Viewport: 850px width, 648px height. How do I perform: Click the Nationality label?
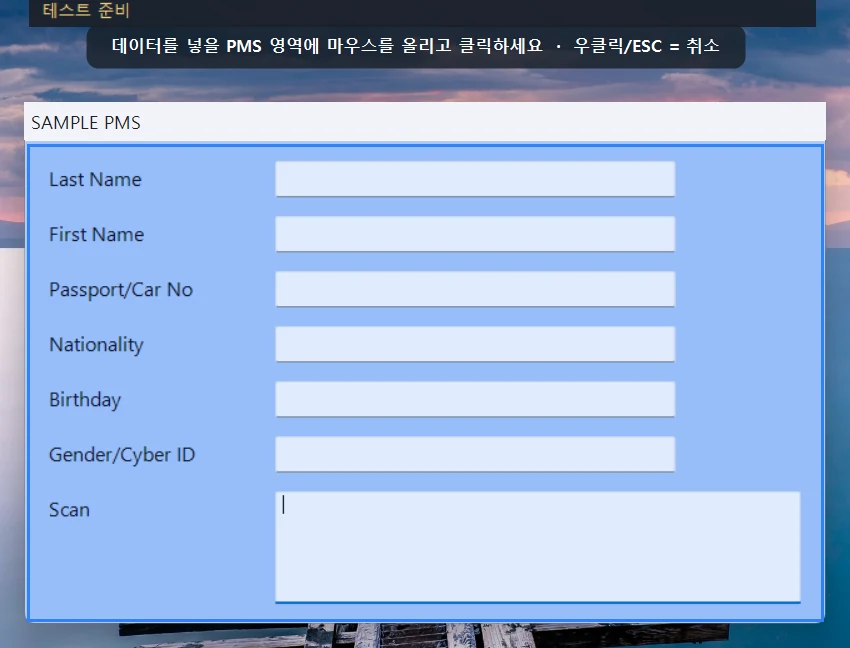[x=96, y=345]
